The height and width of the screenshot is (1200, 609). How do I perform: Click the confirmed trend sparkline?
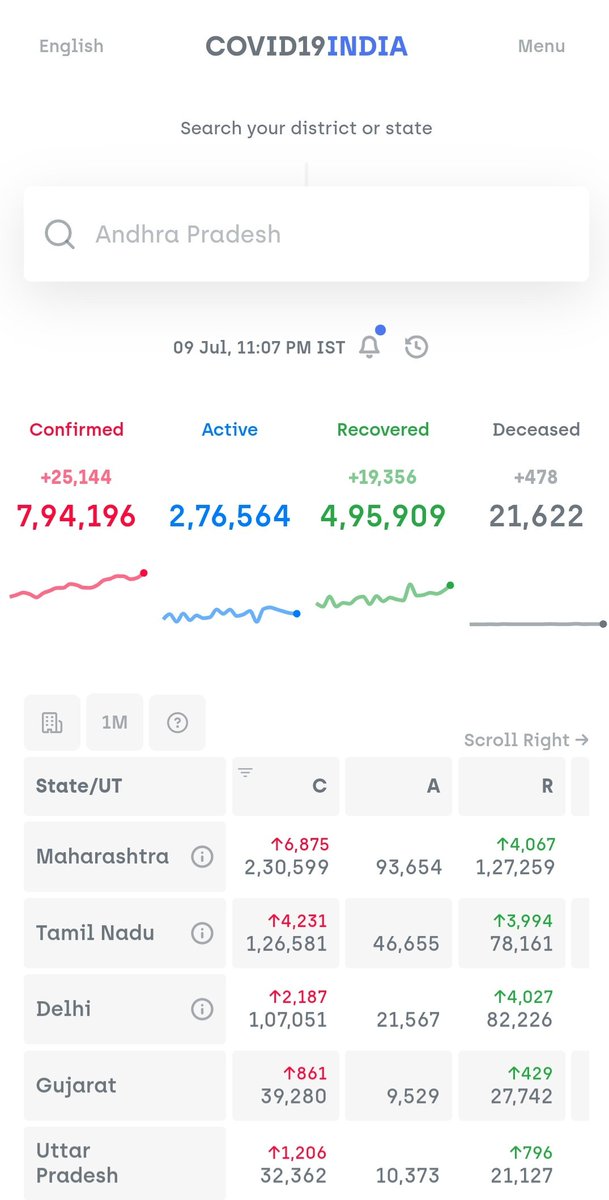[x=78, y=585]
